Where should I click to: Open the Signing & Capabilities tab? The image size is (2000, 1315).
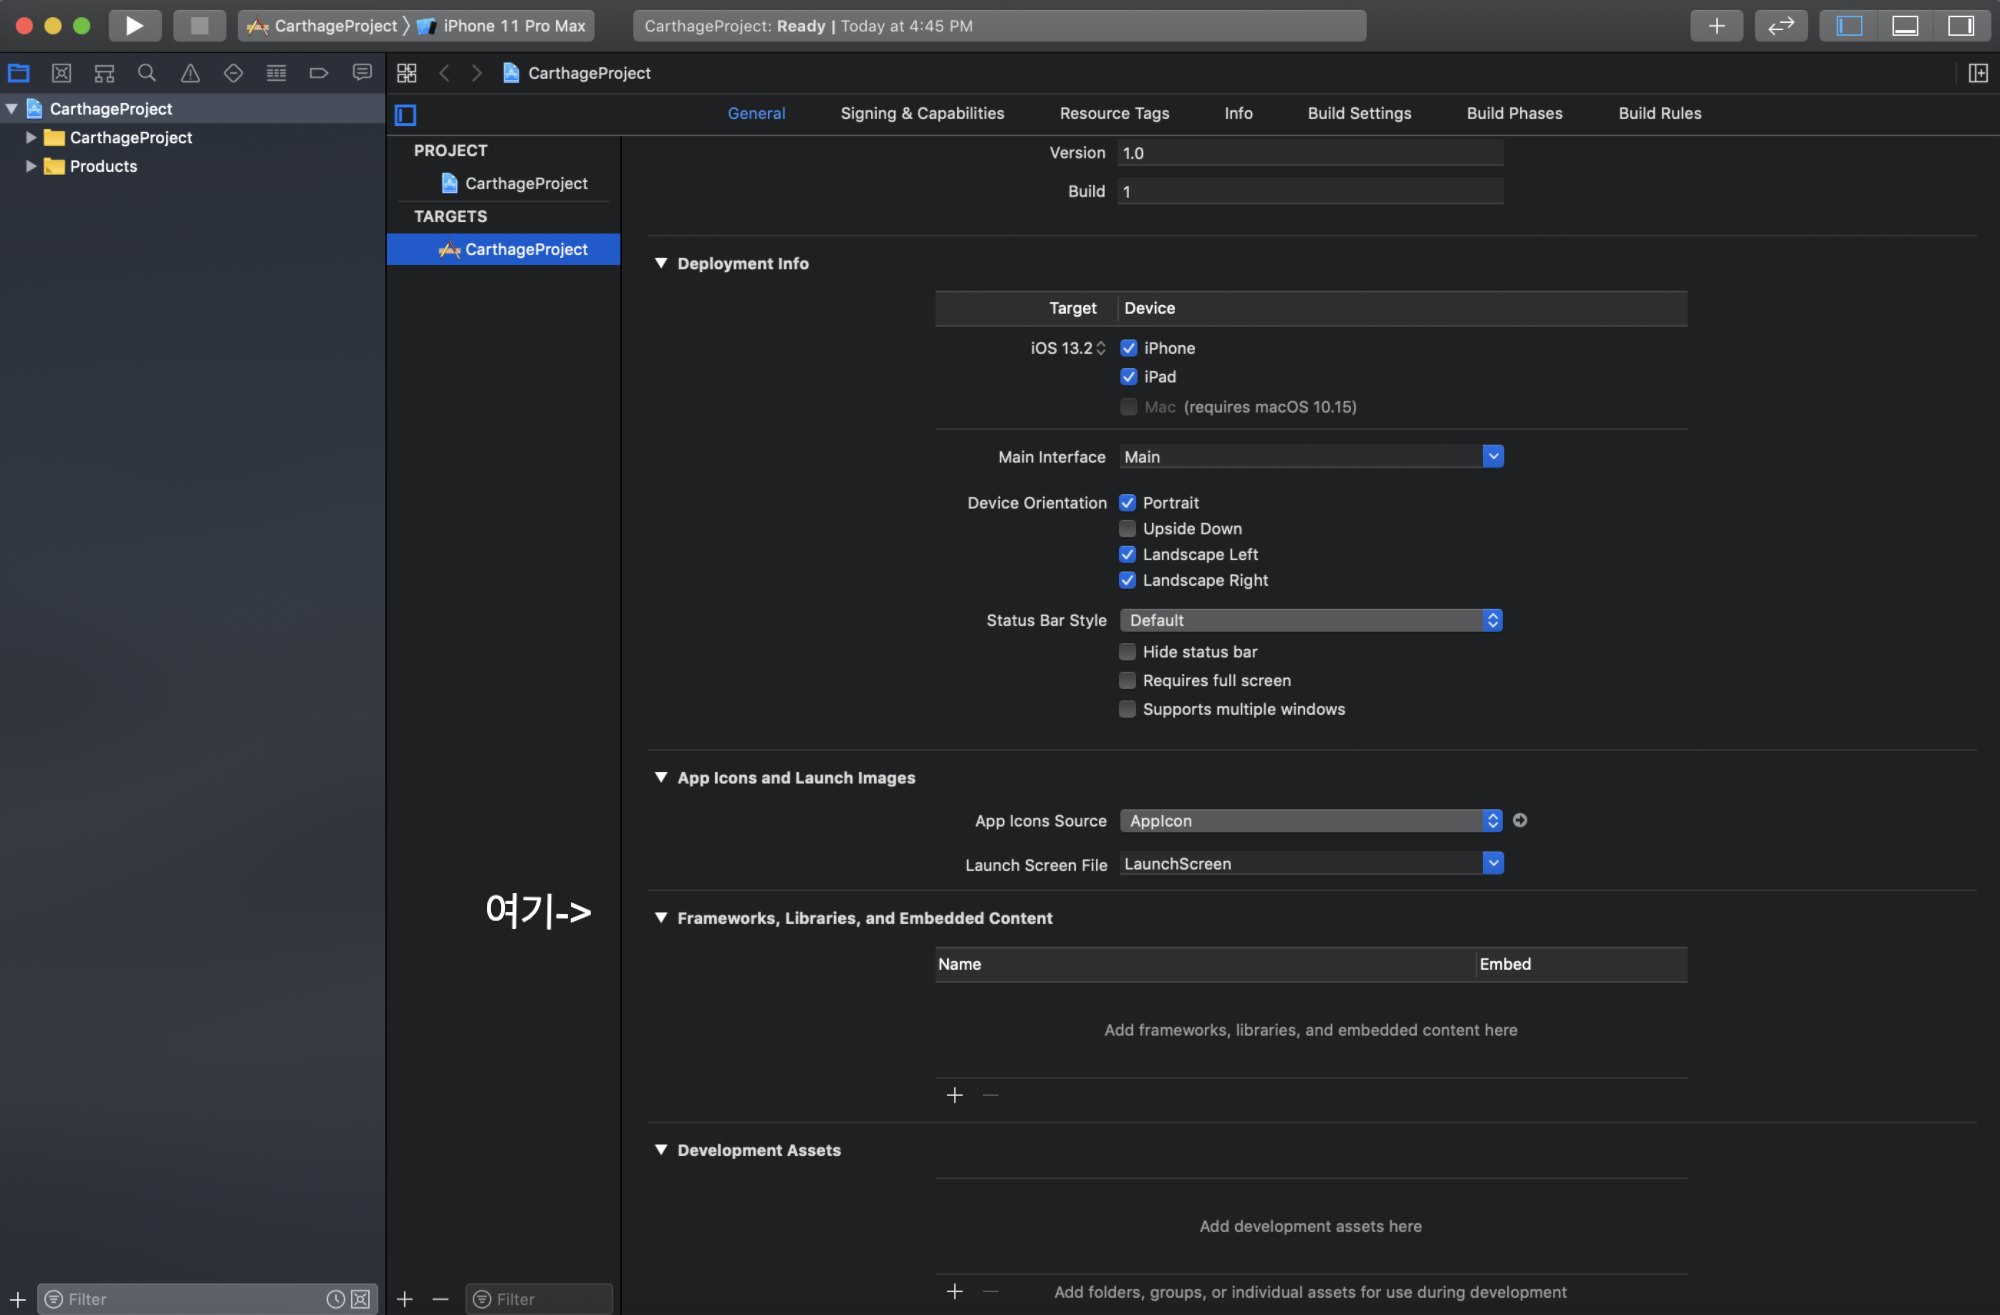[x=922, y=114]
